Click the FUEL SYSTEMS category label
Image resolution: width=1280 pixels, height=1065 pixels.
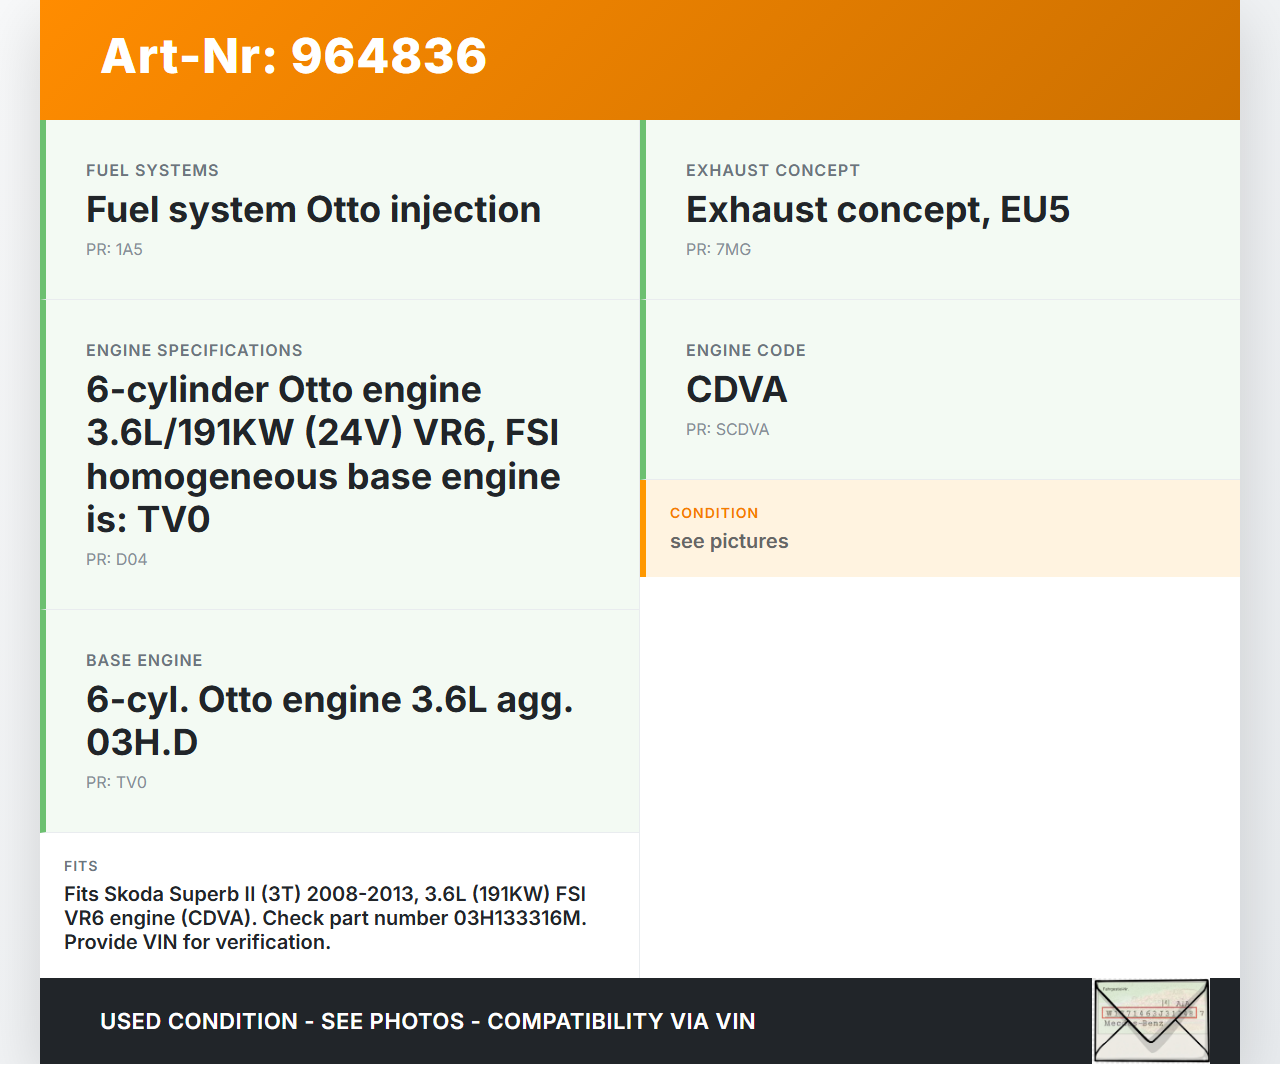(152, 171)
